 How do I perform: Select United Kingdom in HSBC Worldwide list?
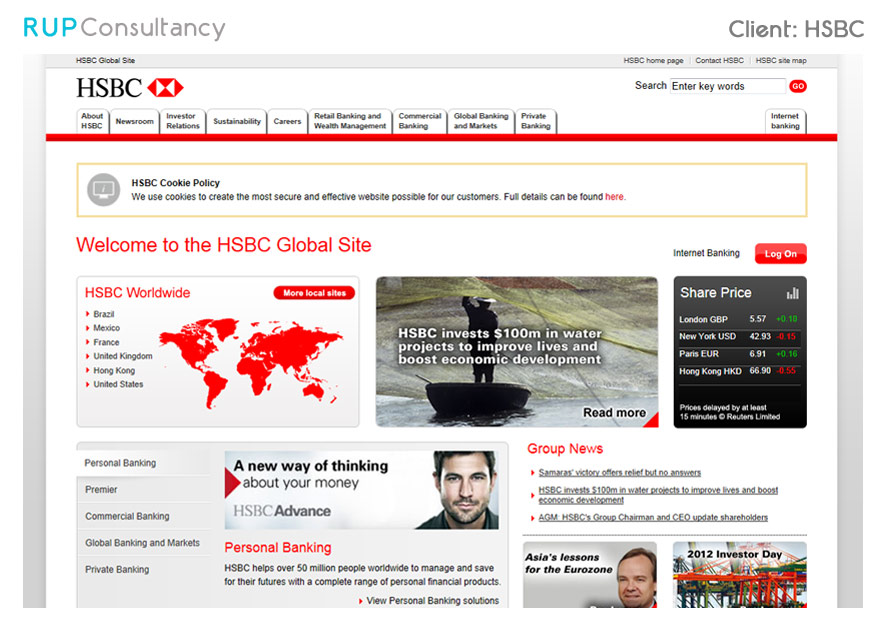click(x=123, y=356)
